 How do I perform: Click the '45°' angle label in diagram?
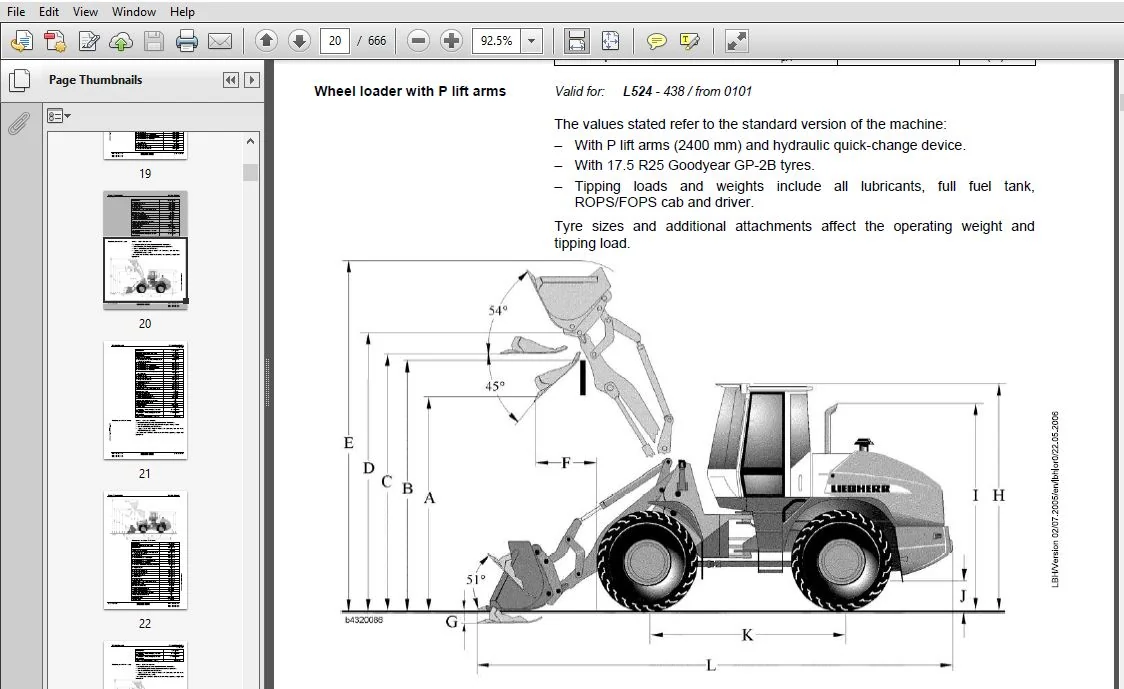[495, 386]
